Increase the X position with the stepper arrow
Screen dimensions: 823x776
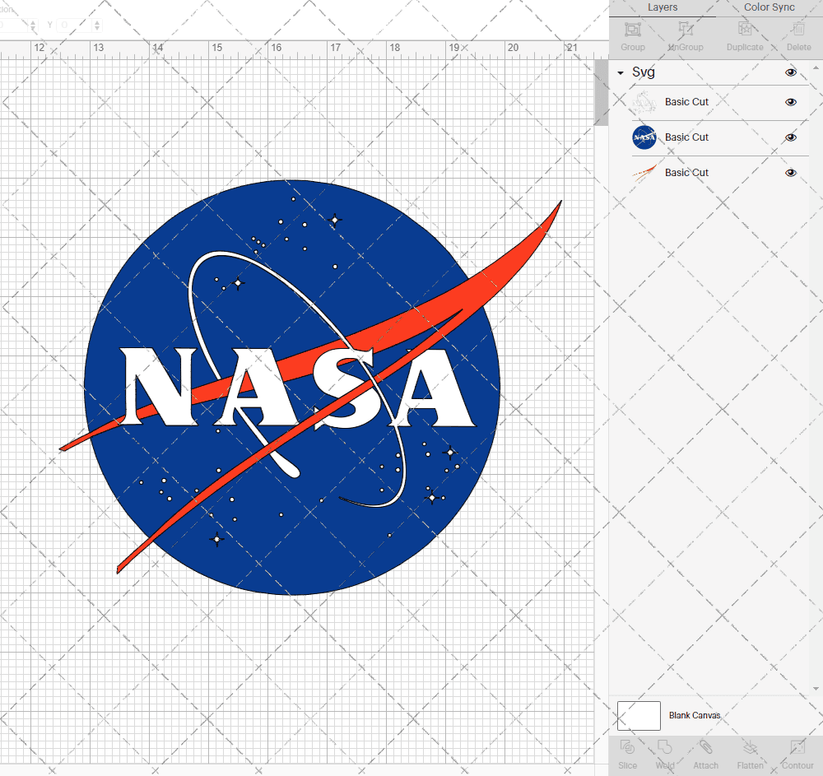pyautogui.click(x=33, y=23)
